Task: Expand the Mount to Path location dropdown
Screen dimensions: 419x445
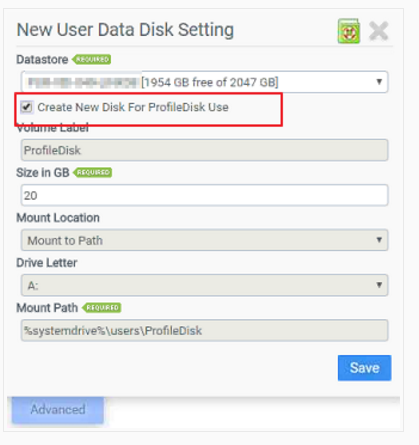Action: click(204, 240)
